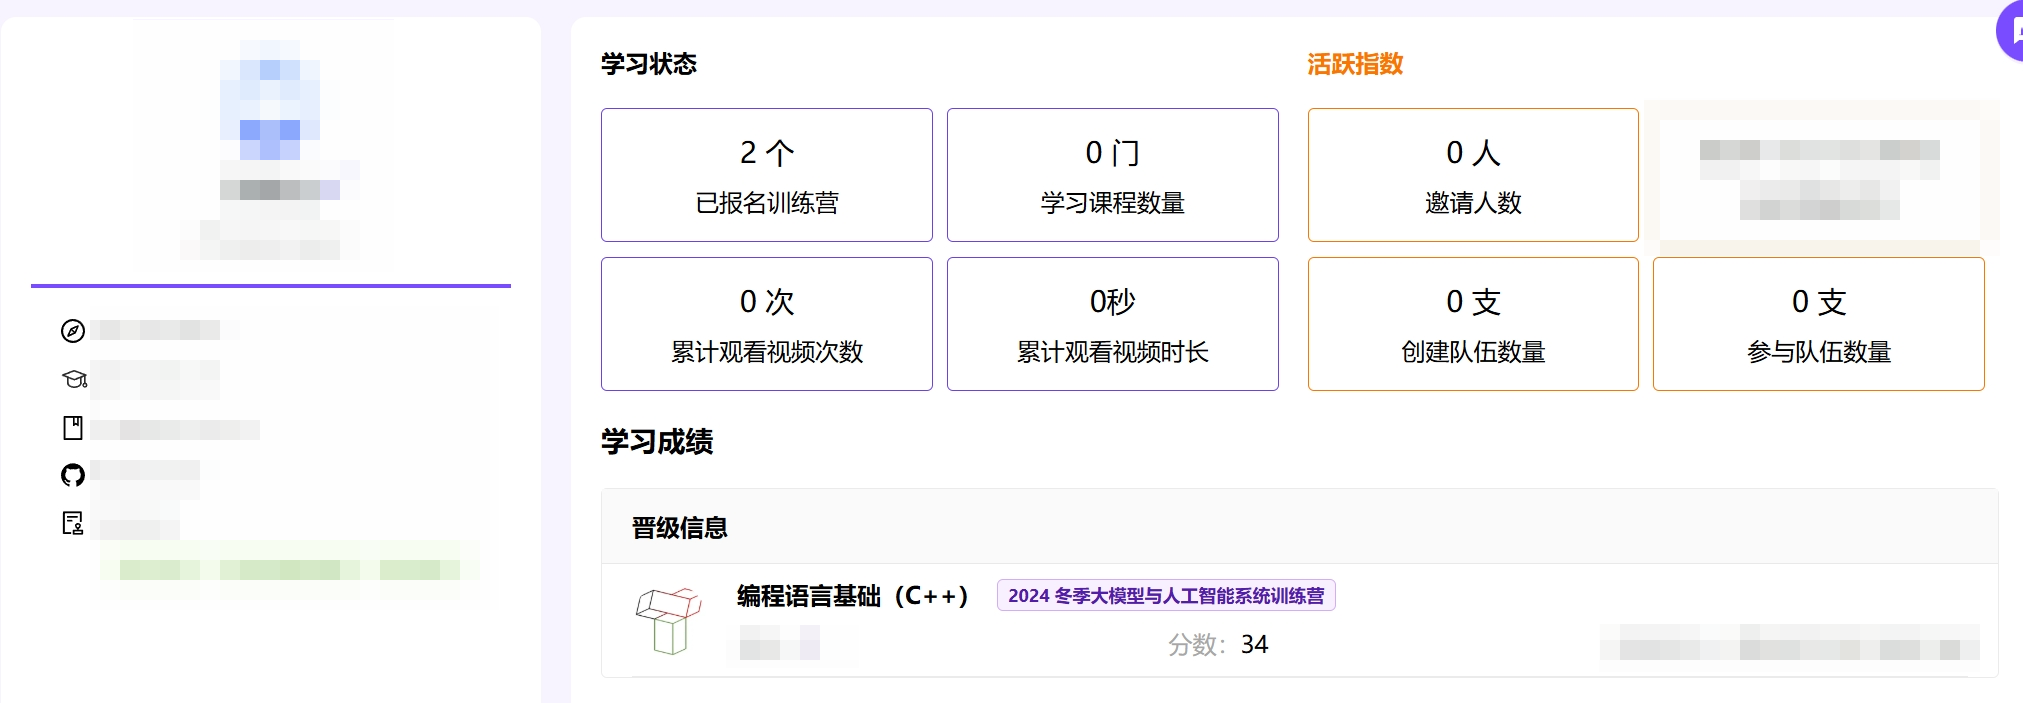Image resolution: width=2023 pixels, height=703 pixels.
Task: Click the certificate document icon in the sidebar
Action: [x=73, y=523]
